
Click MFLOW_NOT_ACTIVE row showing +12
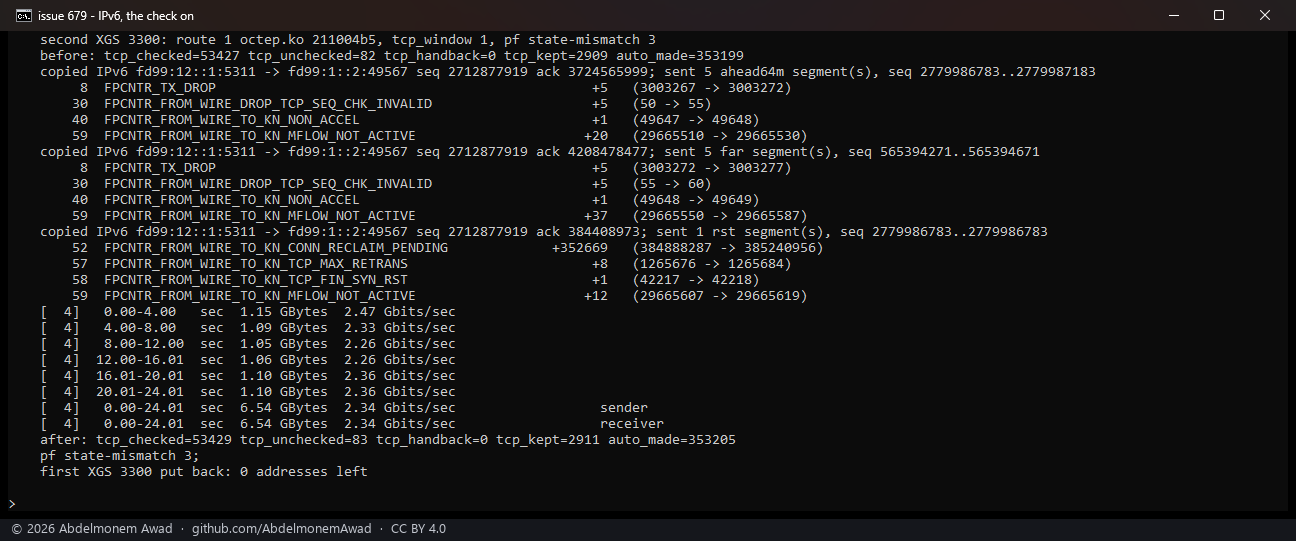pos(440,296)
